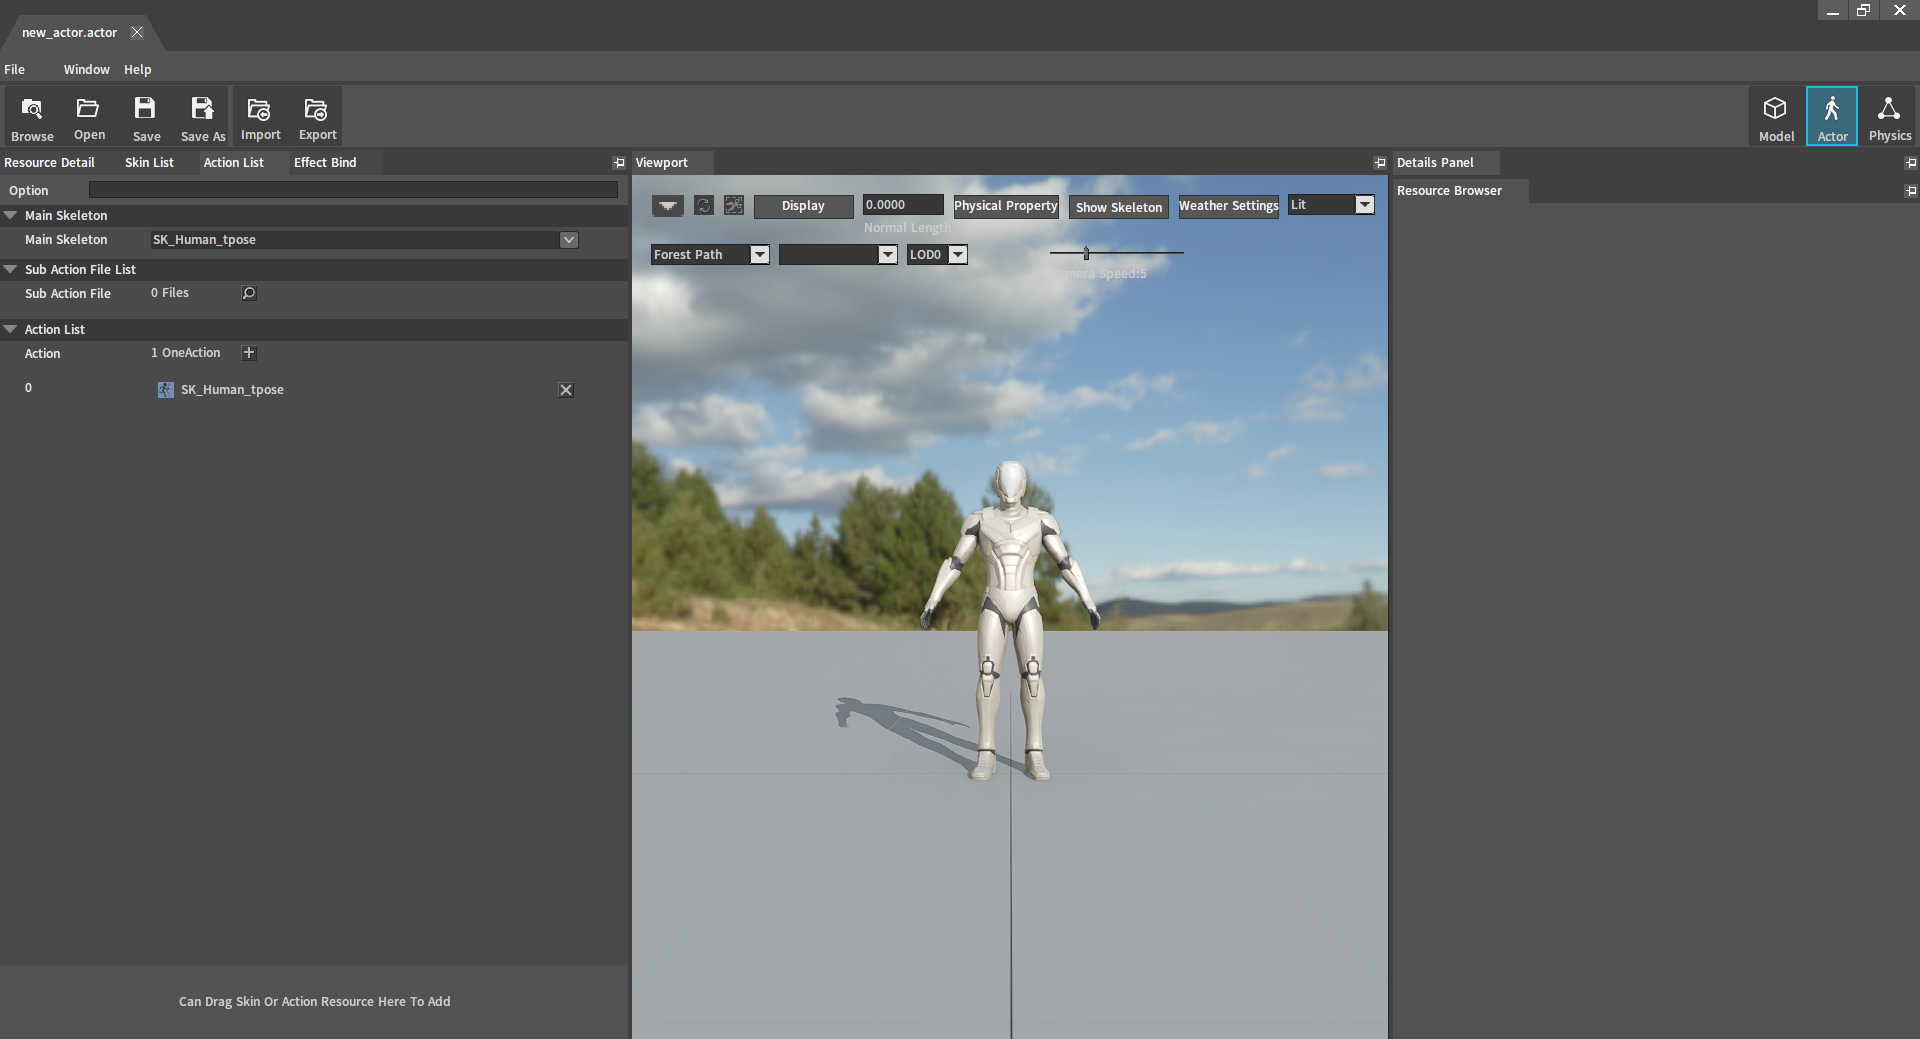Collapse the Action List section
Image resolution: width=1920 pixels, height=1039 pixels.
click(x=10, y=329)
